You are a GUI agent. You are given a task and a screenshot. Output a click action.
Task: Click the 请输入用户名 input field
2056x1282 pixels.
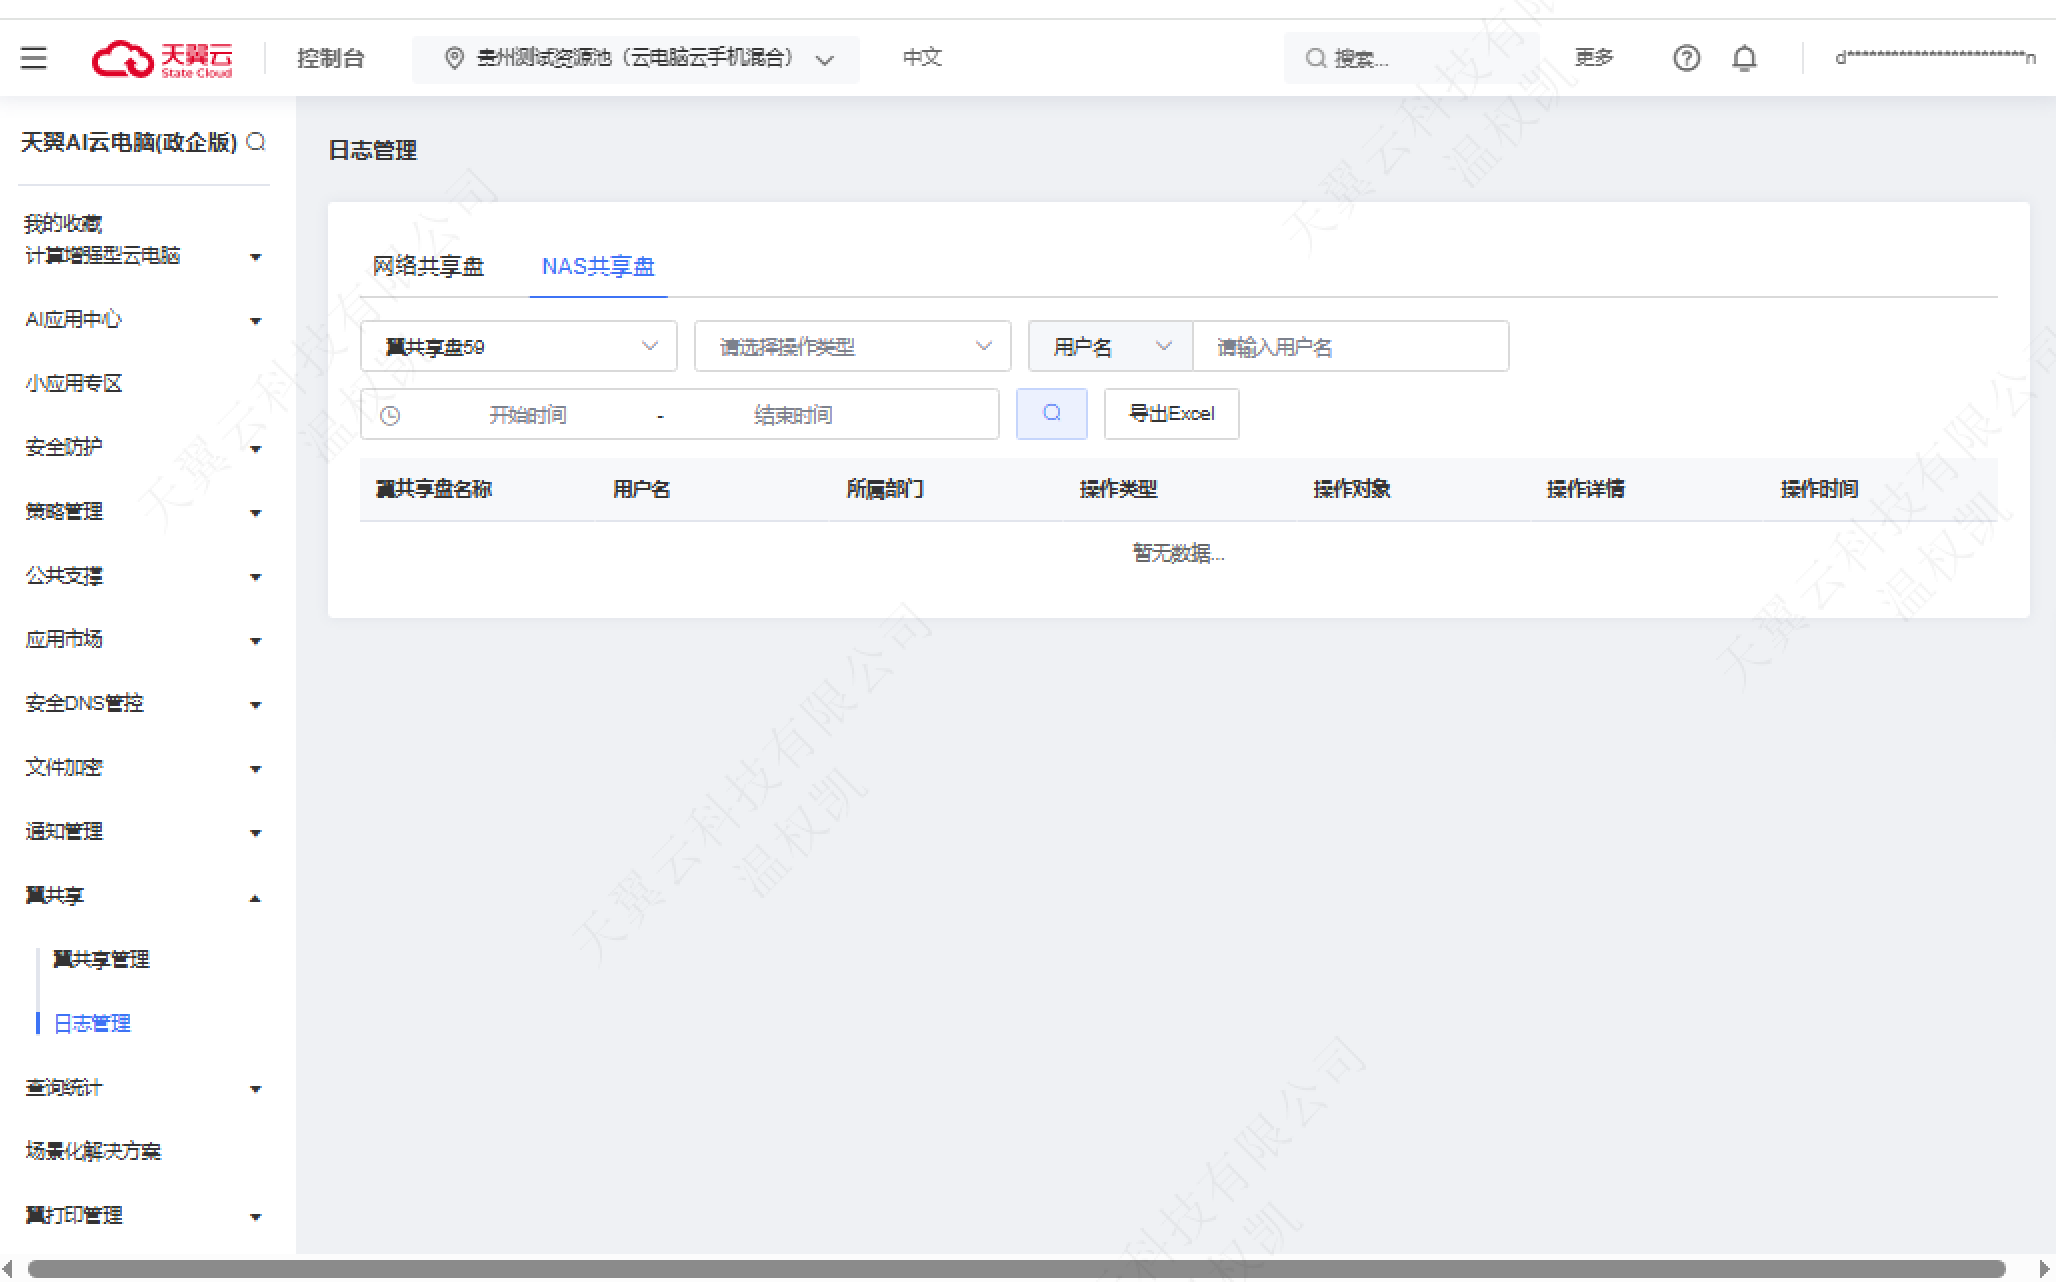click(x=1350, y=346)
